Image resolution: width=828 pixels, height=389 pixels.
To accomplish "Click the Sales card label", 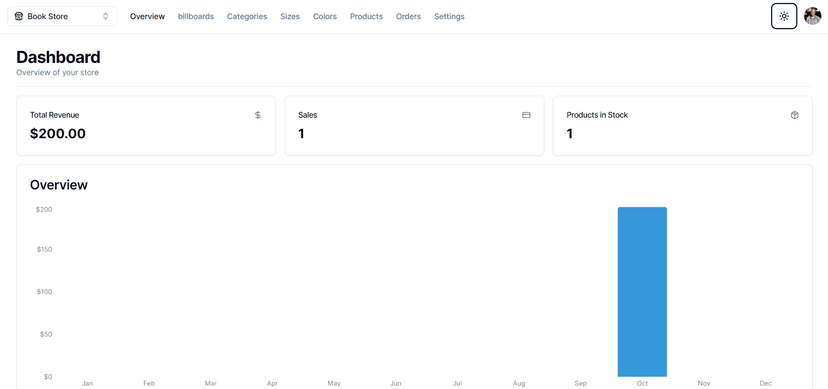I will coord(308,115).
